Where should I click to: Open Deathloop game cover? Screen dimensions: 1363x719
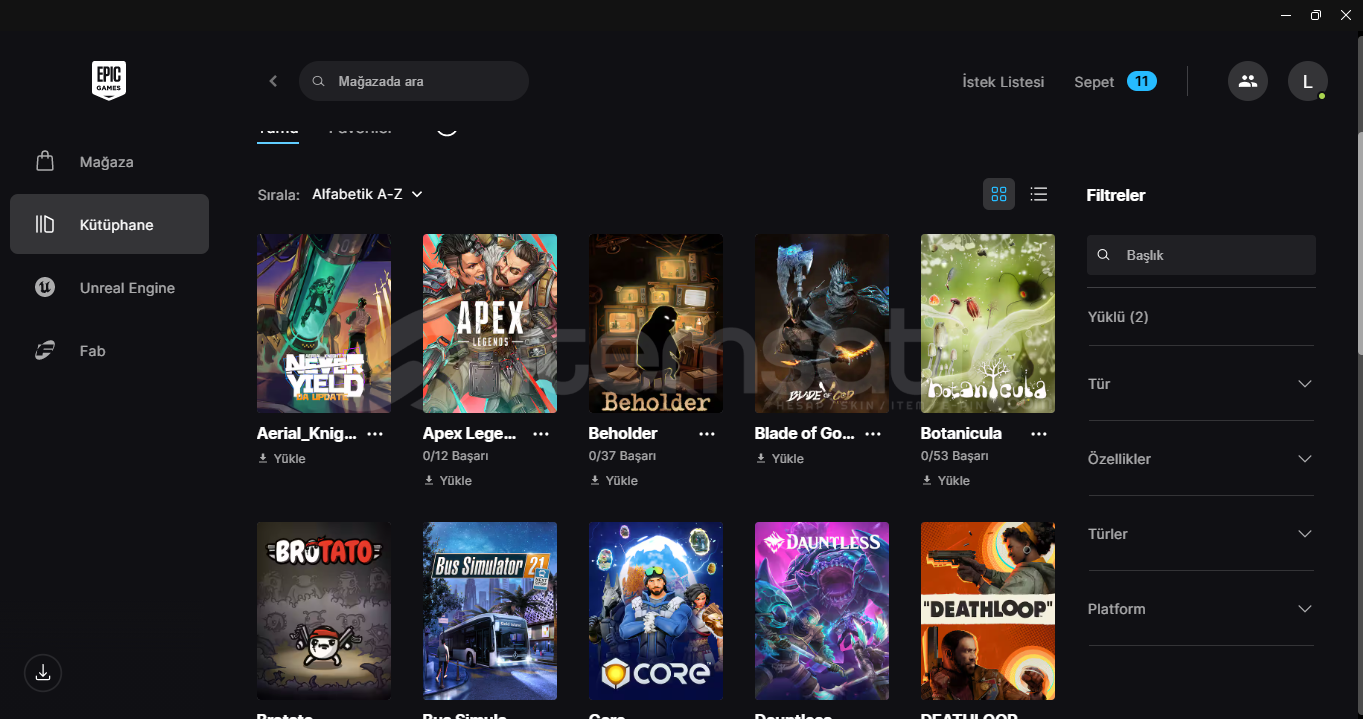click(x=988, y=611)
